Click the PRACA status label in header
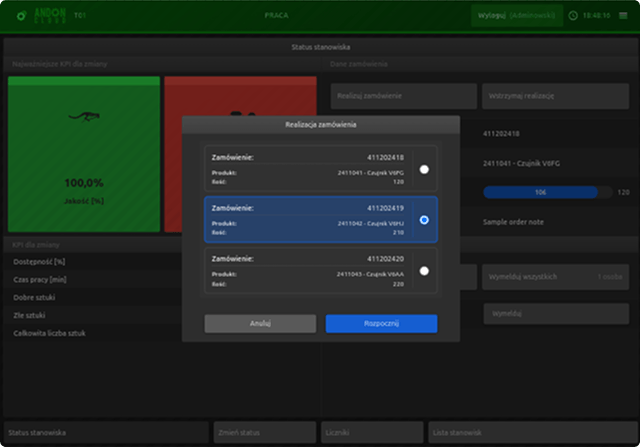The height and width of the screenshot is (447, 640). 276,15
